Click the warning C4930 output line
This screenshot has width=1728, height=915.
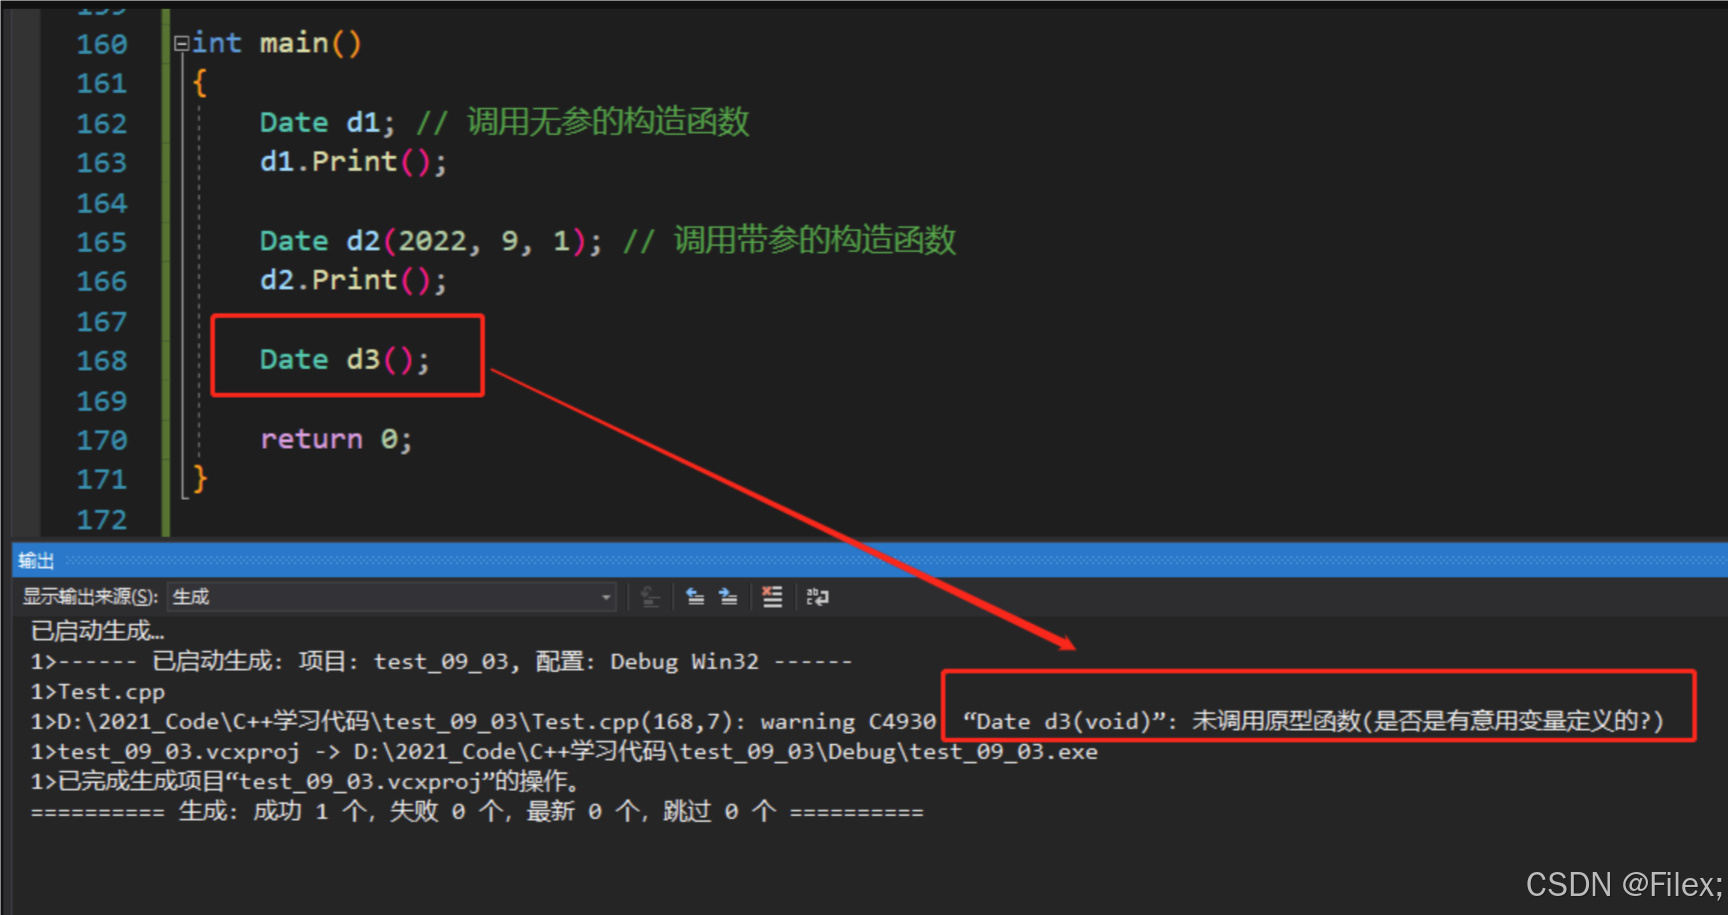(x=847, y=721)
